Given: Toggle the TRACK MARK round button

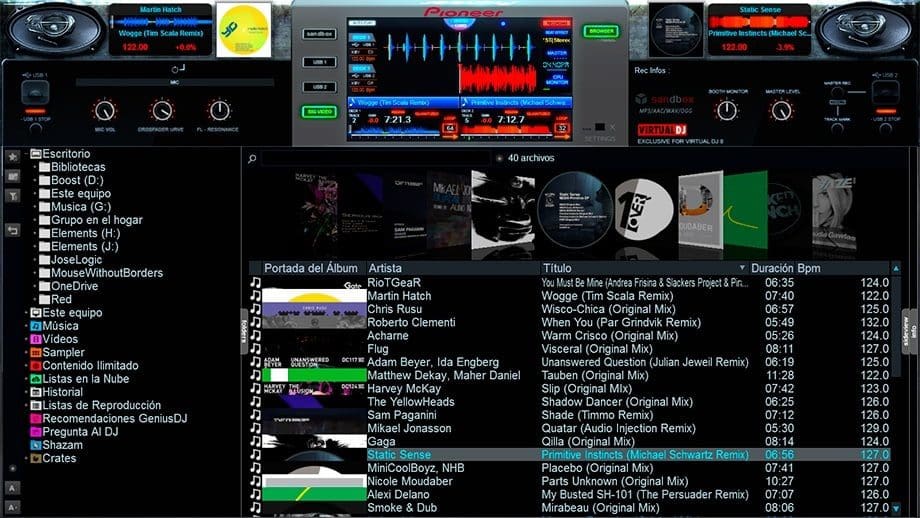Looking at the screenshot, I should click(837, 129).
